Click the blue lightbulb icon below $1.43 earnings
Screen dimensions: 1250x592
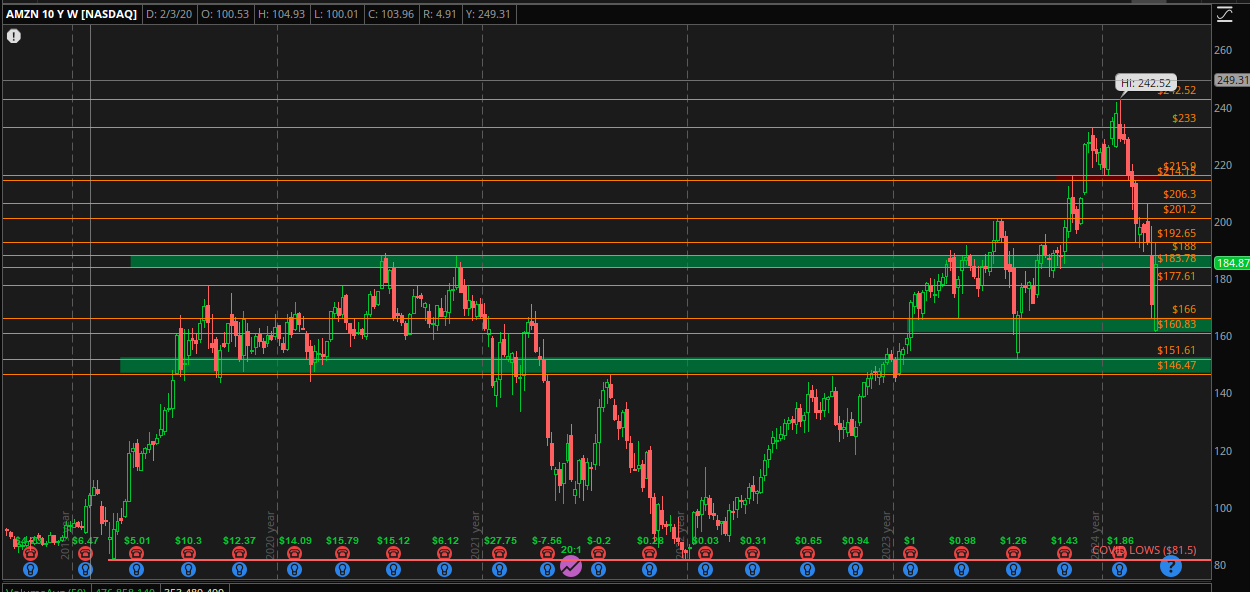pyautogui.click(x=1063, y=569)
